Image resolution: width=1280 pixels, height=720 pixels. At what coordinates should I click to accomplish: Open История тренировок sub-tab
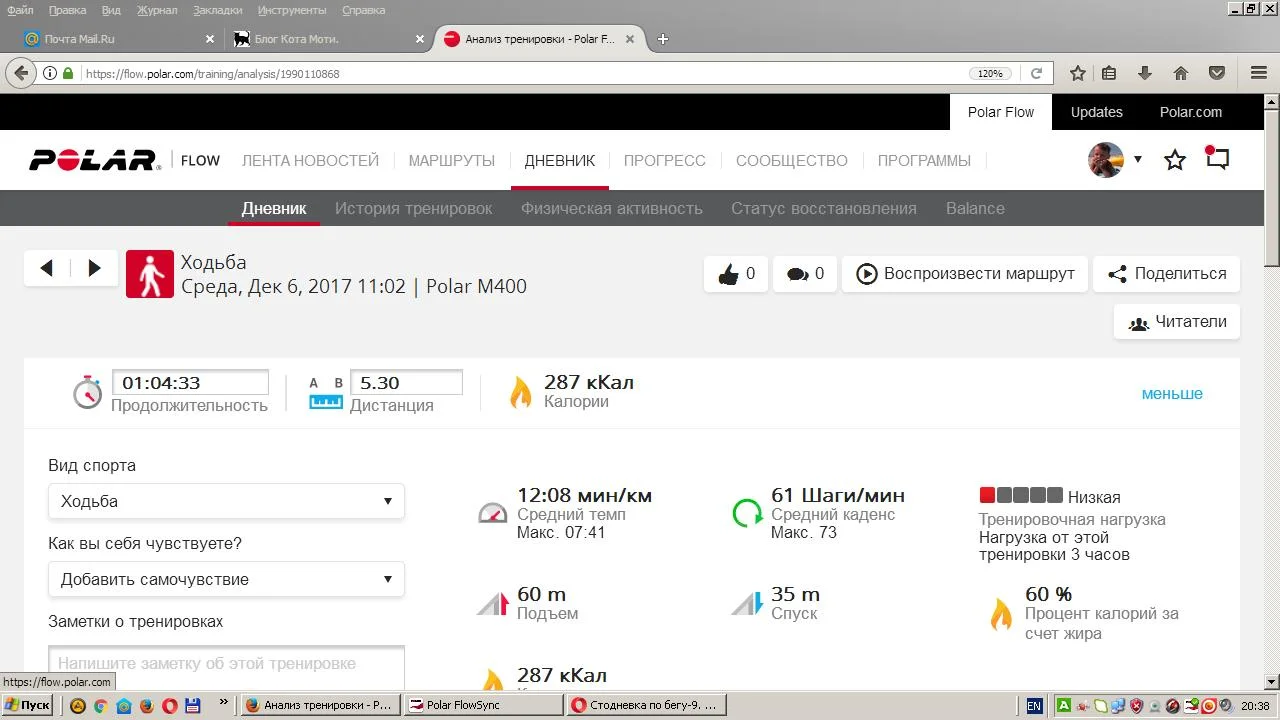pos(414,208)
